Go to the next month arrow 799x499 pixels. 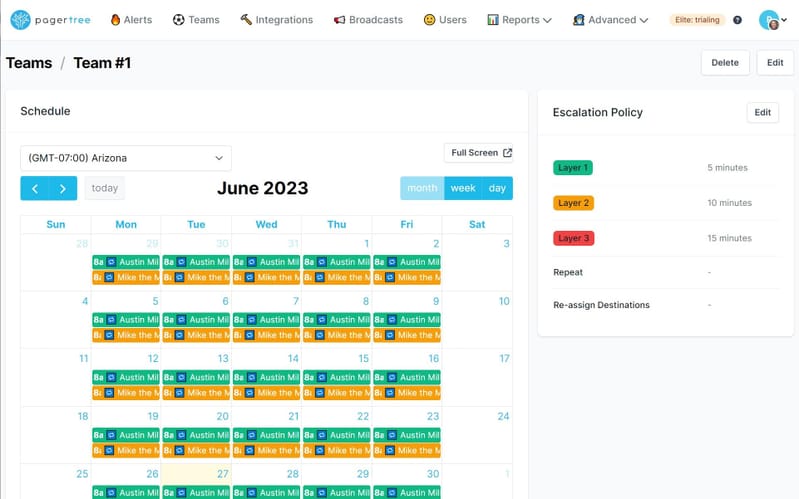click(x=63, y=188)
